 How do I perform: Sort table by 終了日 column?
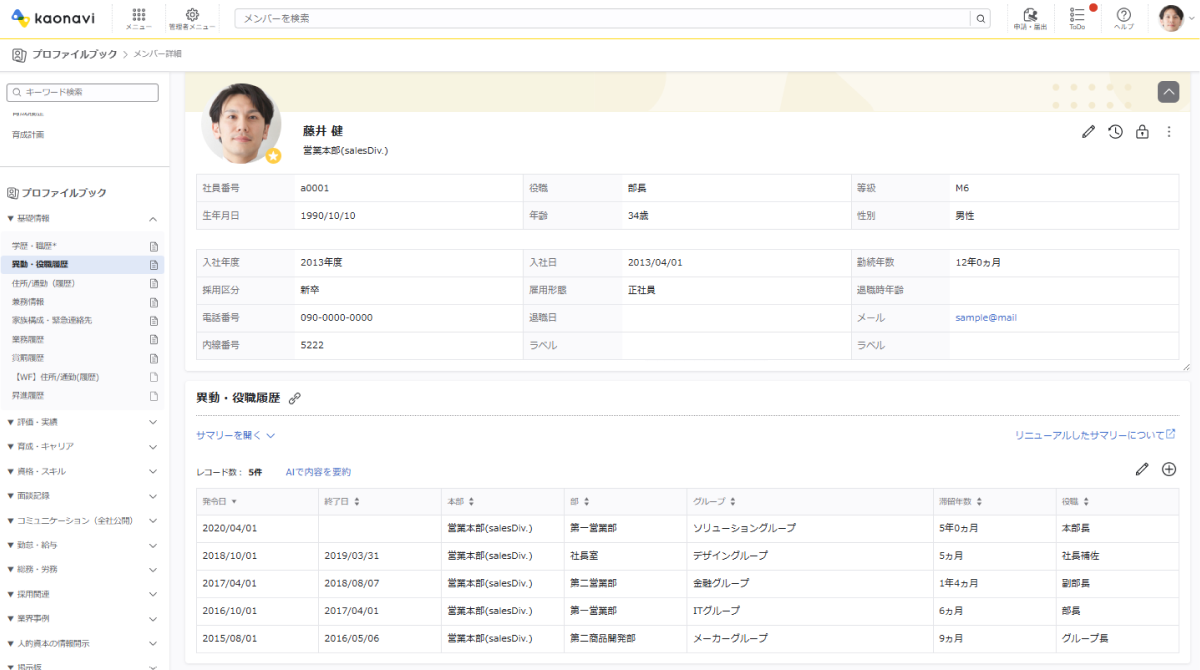(341, 501)
